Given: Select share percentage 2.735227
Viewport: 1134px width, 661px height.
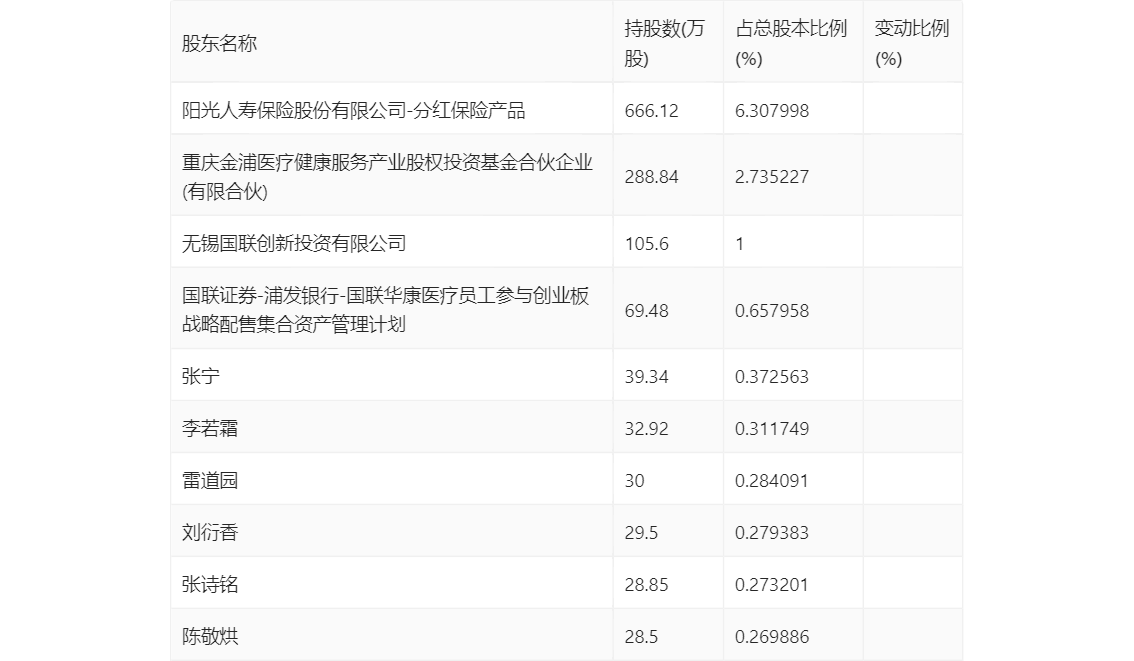Looking at the screenshot, I should click(x=772, y=176).
